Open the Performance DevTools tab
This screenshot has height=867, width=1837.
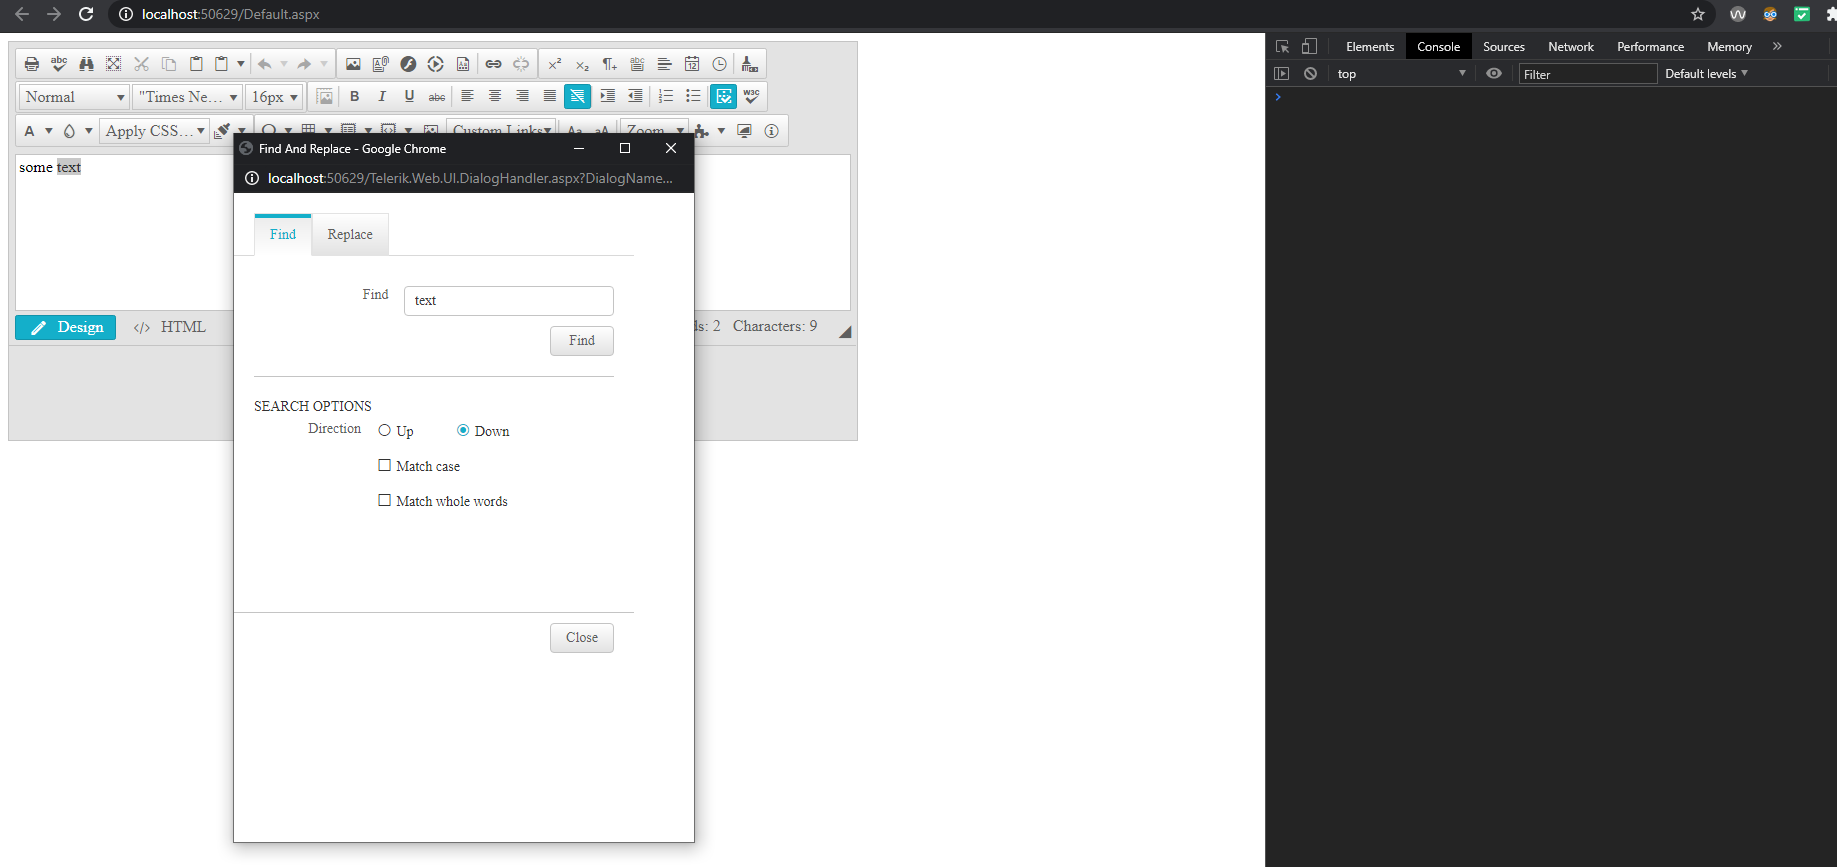click(x=1650, y=47)
